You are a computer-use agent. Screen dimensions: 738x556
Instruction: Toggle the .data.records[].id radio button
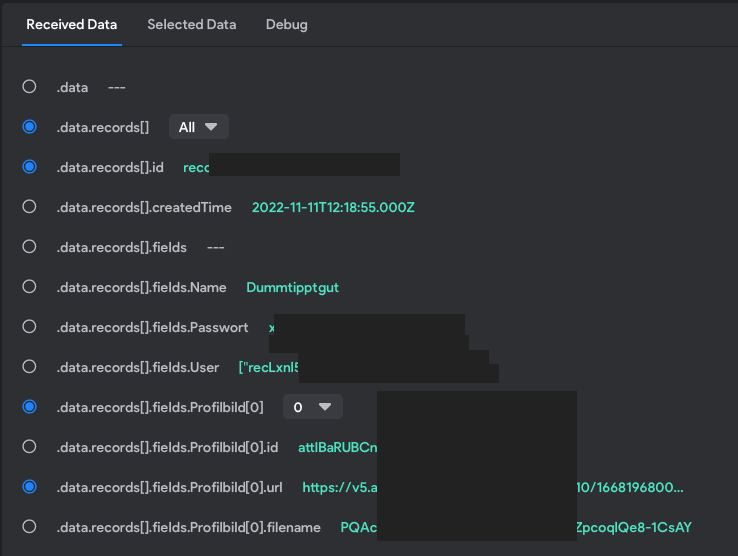[x=29, y=167]
